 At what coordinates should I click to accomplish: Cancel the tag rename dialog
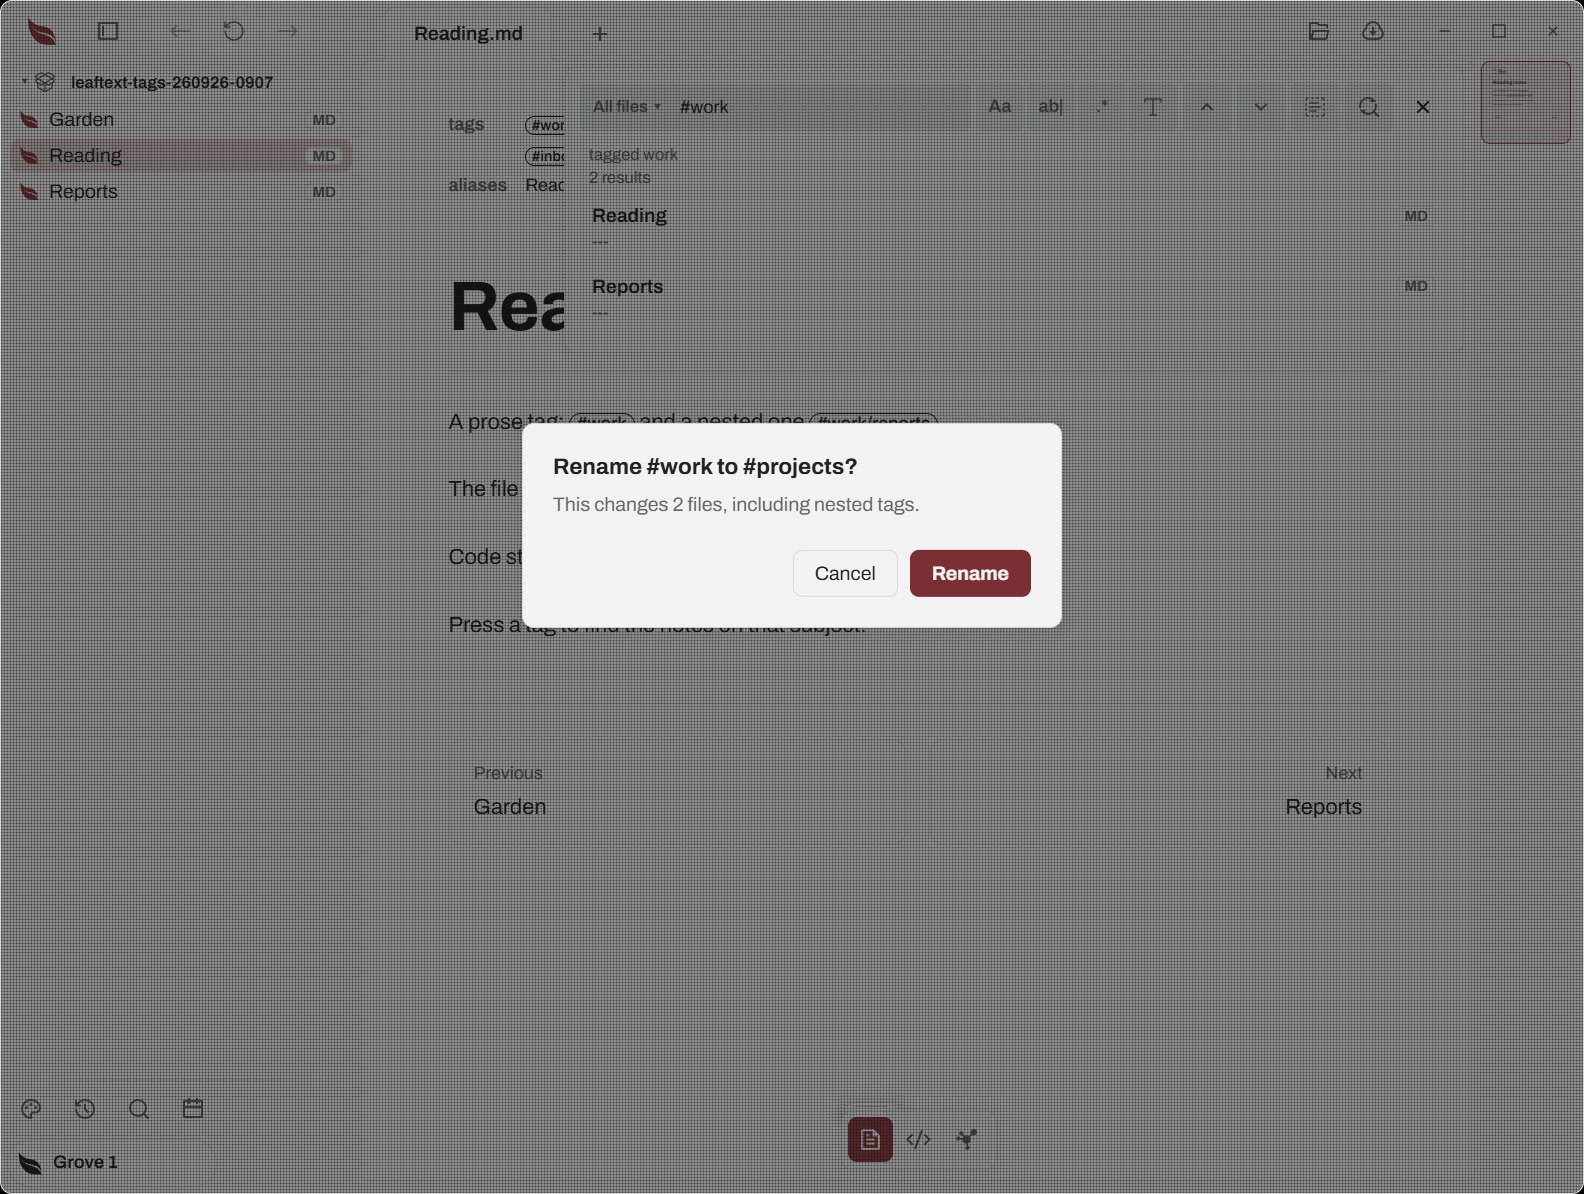tap(845, 573)
